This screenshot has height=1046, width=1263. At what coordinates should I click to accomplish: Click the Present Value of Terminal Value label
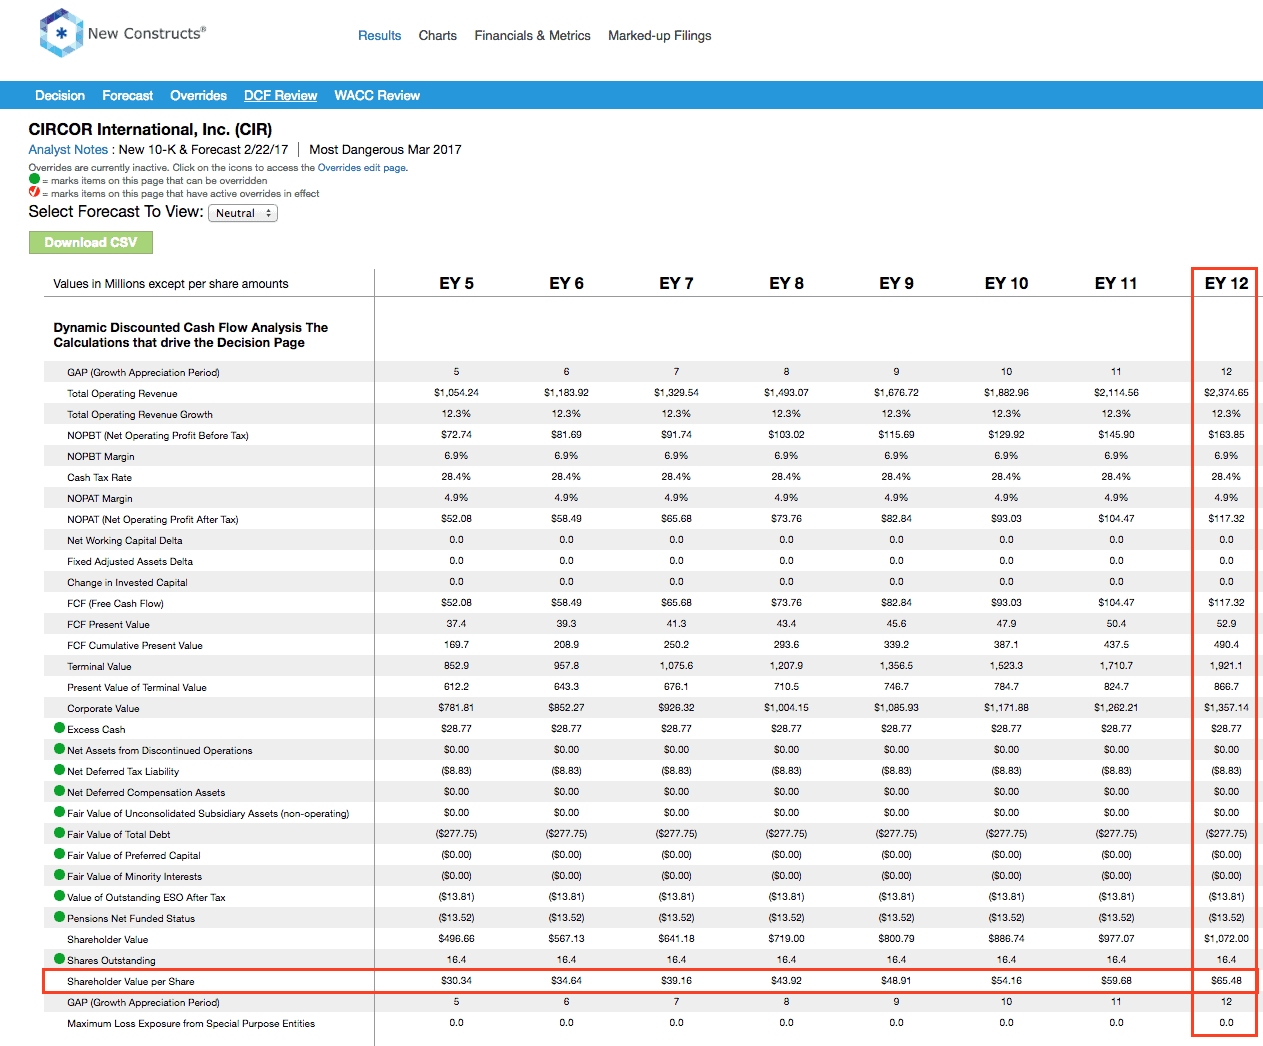(137, 687)
